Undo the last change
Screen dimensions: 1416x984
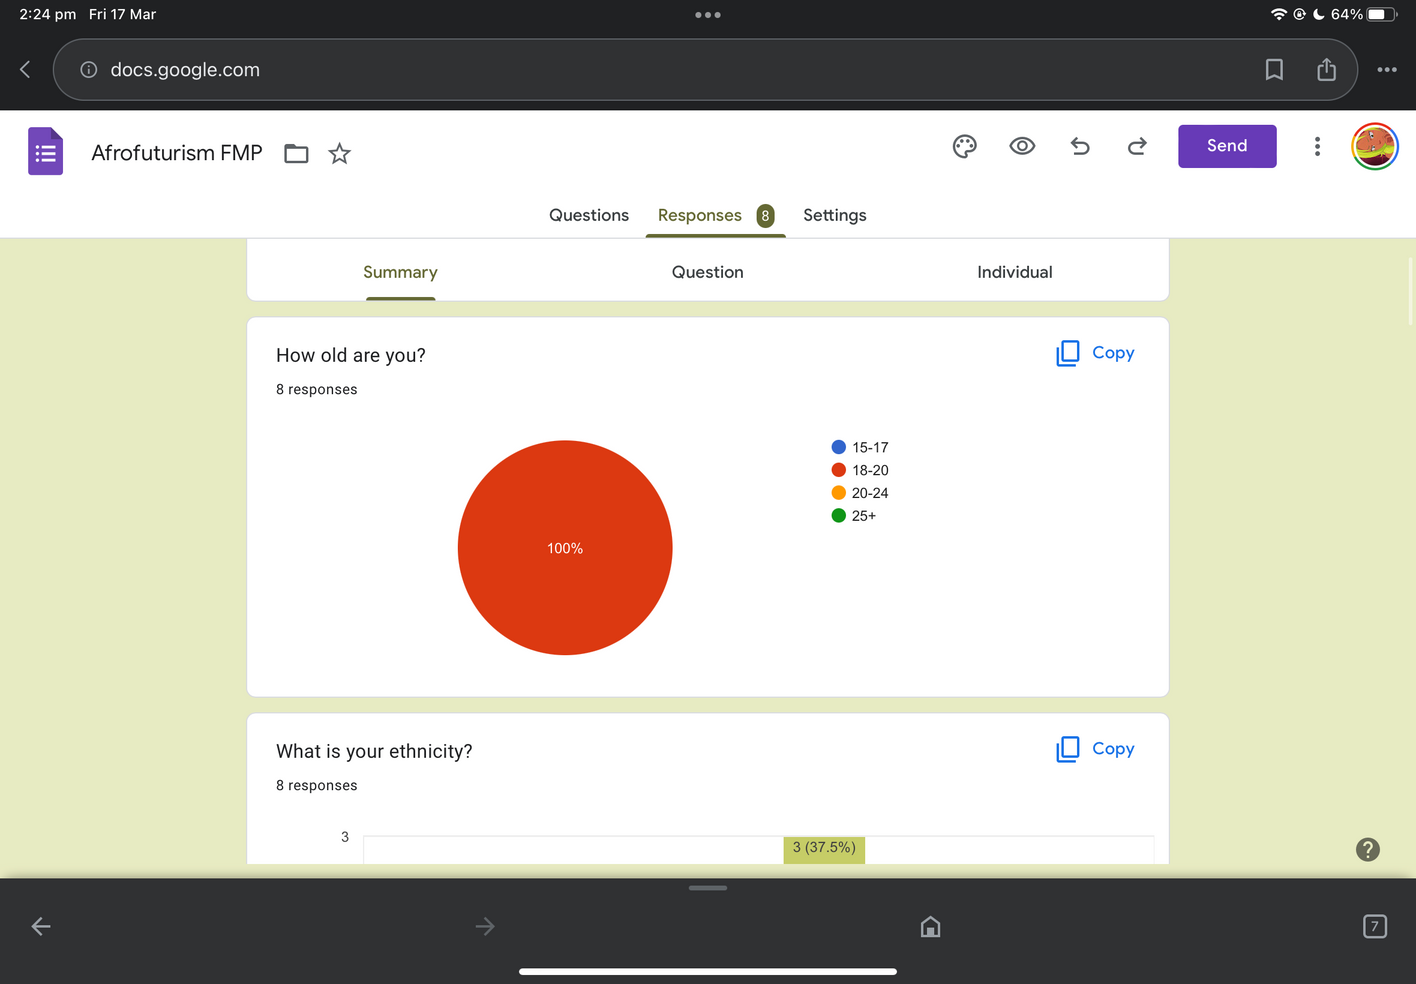[1080, 147]
